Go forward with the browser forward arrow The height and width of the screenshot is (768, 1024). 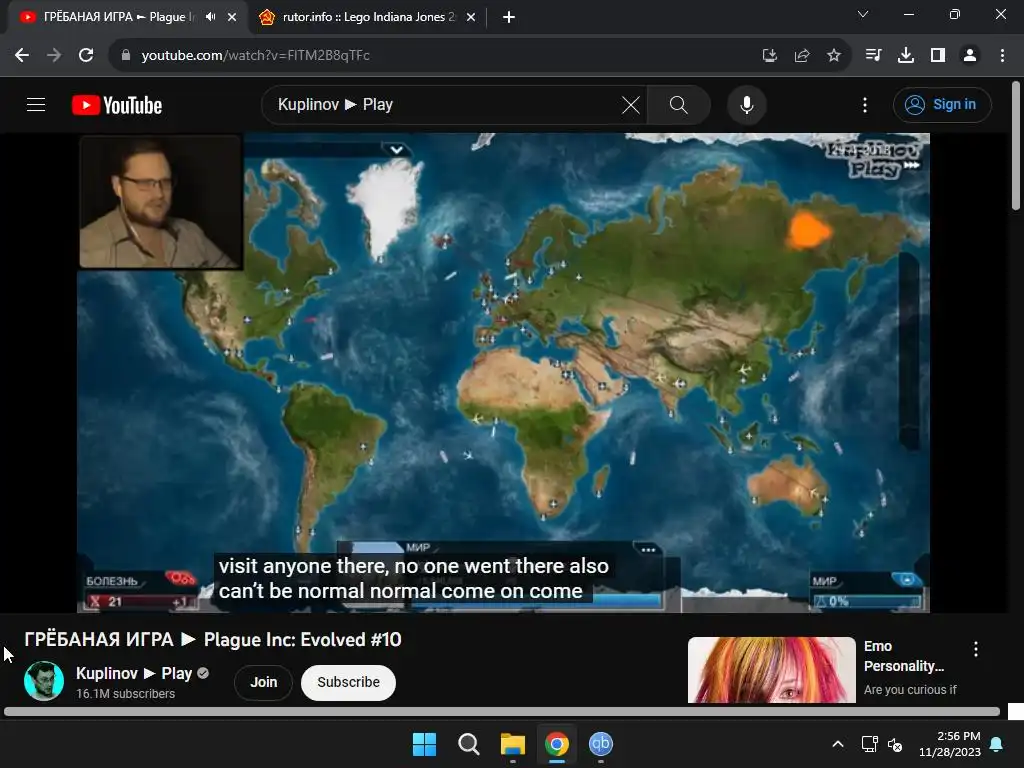pos(54,55)
